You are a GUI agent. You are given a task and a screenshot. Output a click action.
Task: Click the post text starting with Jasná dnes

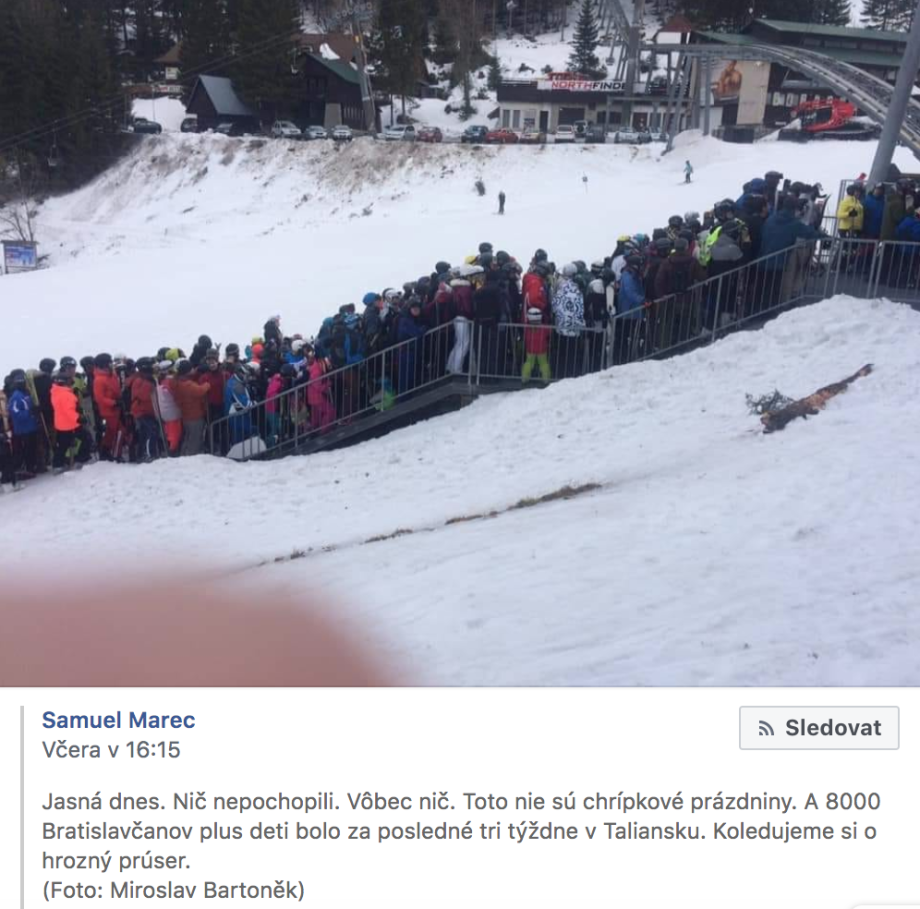point(461,830)
